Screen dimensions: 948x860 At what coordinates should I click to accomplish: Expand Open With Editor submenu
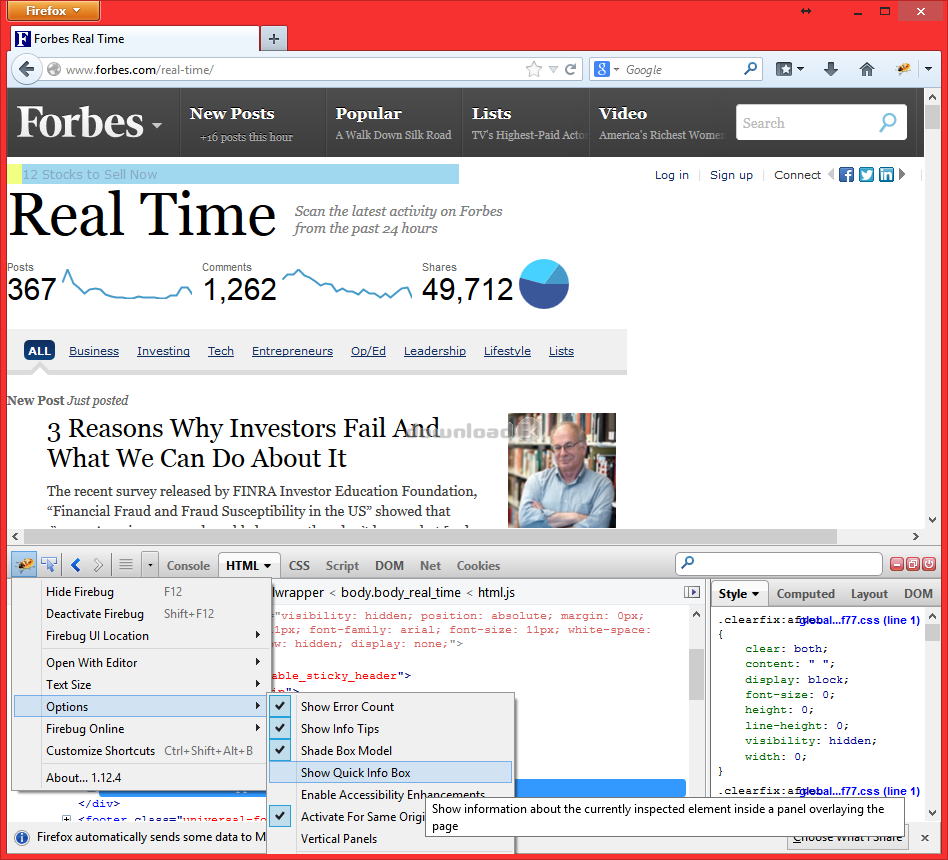pos(140,662)
